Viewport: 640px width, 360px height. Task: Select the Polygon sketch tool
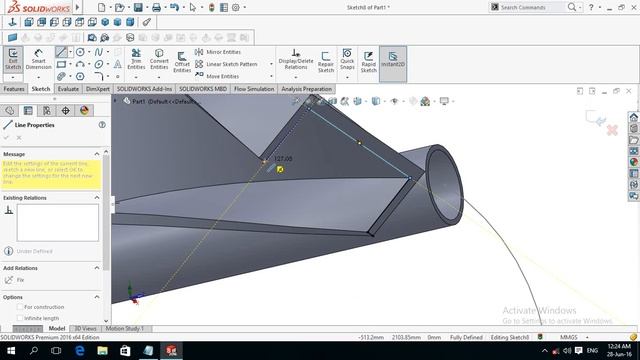tap(80, 76)
